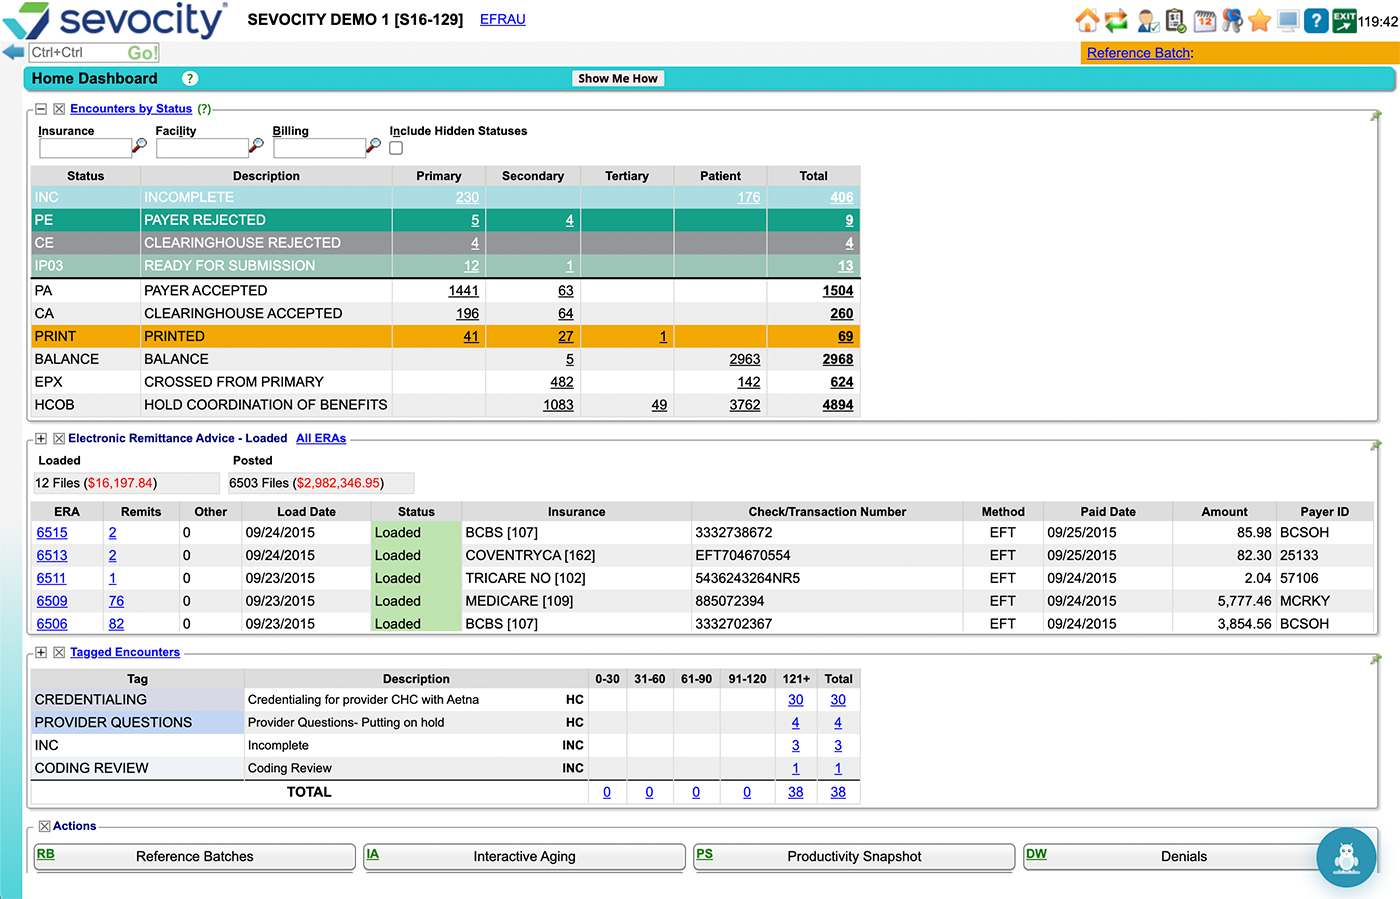Viewport: 1400px width, 899px height.
Task: Open Home Dashboard help question mark
Action: [190, 78]
